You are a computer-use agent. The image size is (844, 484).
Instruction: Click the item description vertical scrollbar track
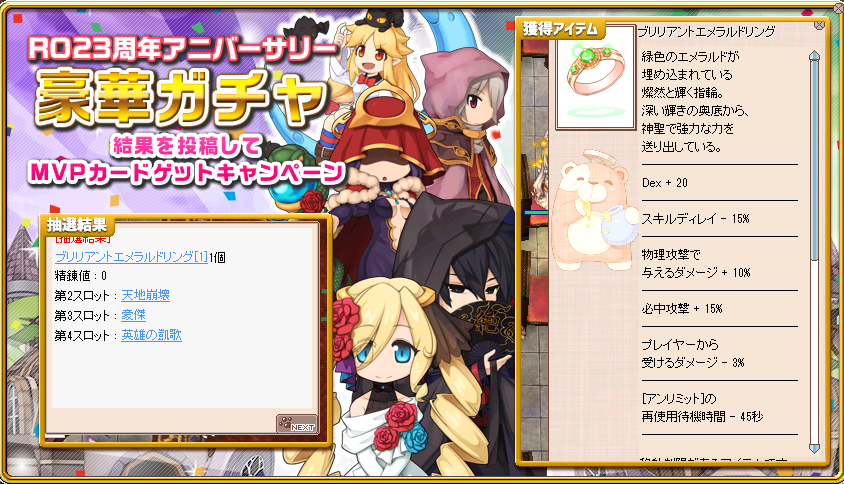(x=814, y=251)
